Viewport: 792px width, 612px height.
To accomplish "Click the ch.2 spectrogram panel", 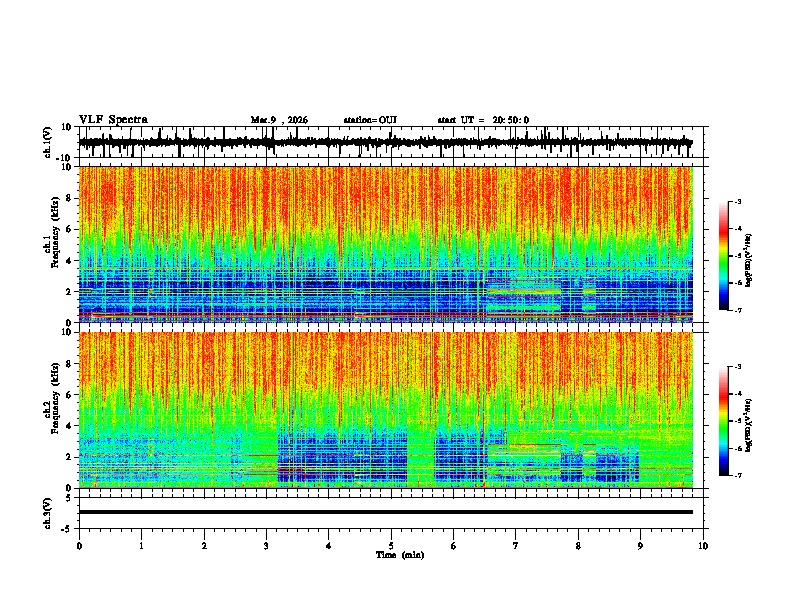I will pyautogui.click(x=385, y=410).
